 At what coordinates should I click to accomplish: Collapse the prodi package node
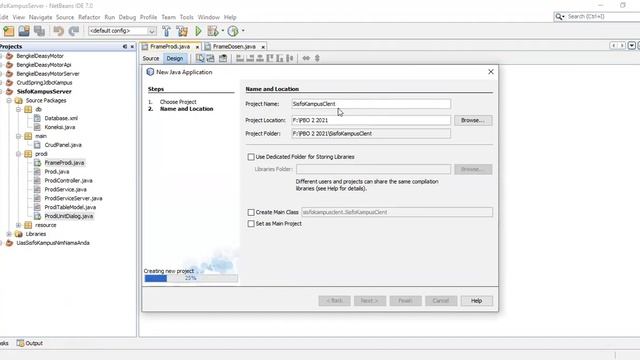18,154
